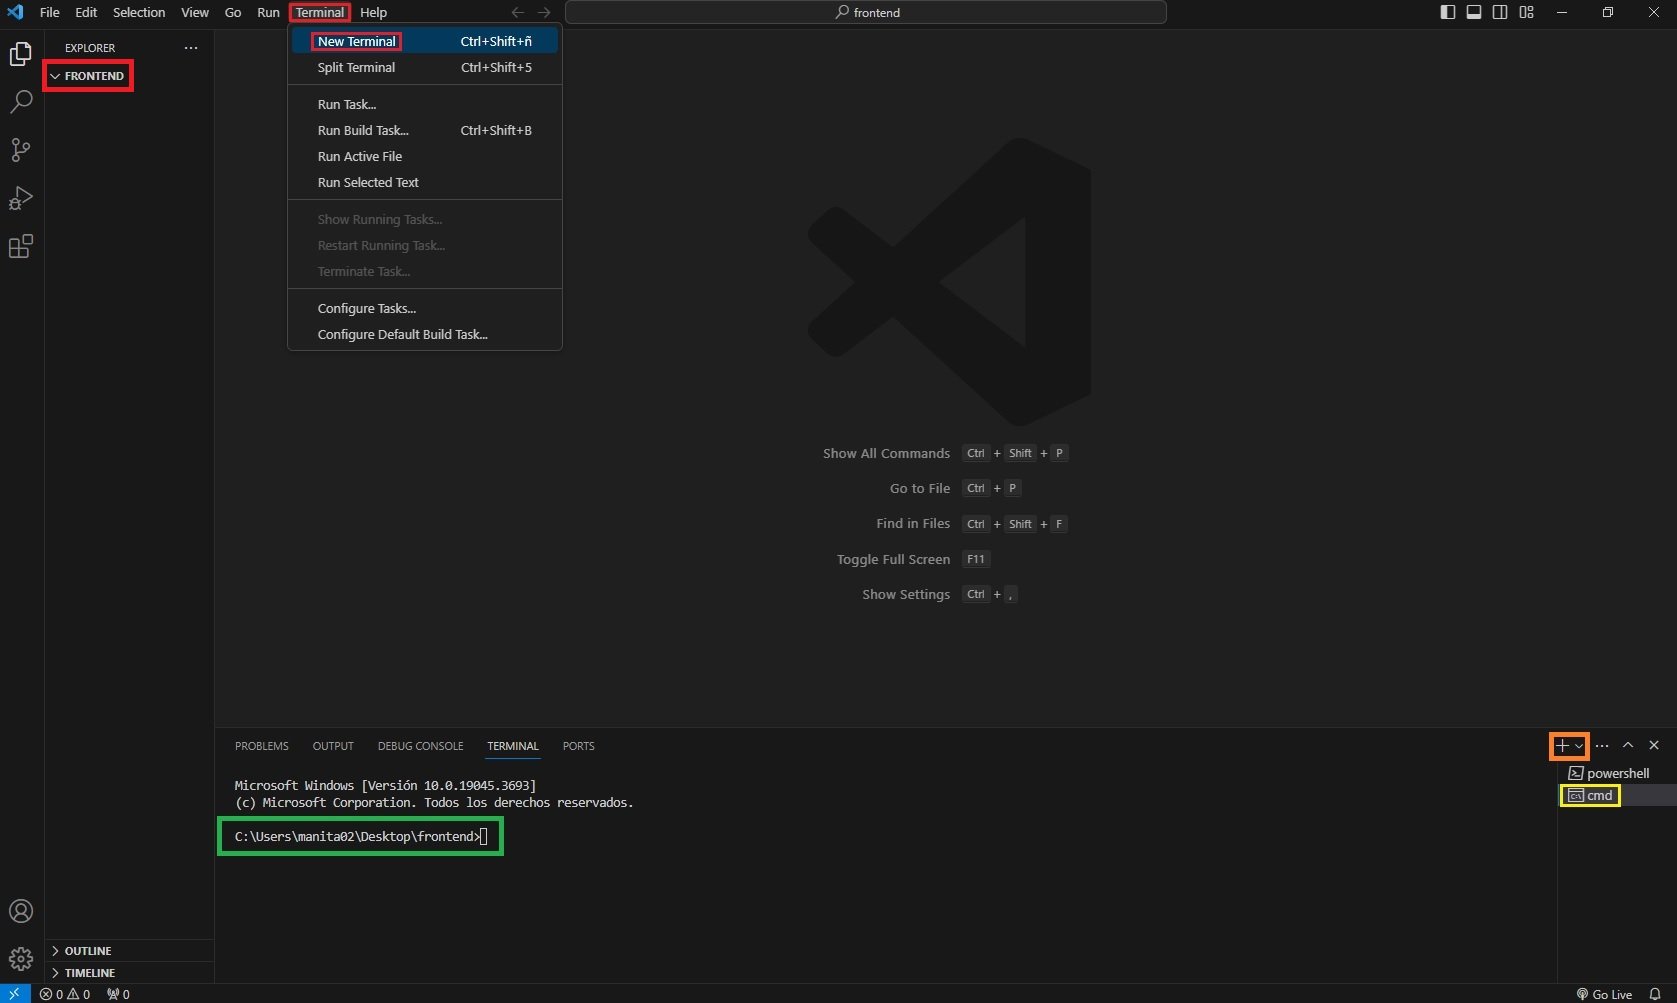Open the Go menu
The height and width of the screenshot is (1003, 1677).
(233, 12)
